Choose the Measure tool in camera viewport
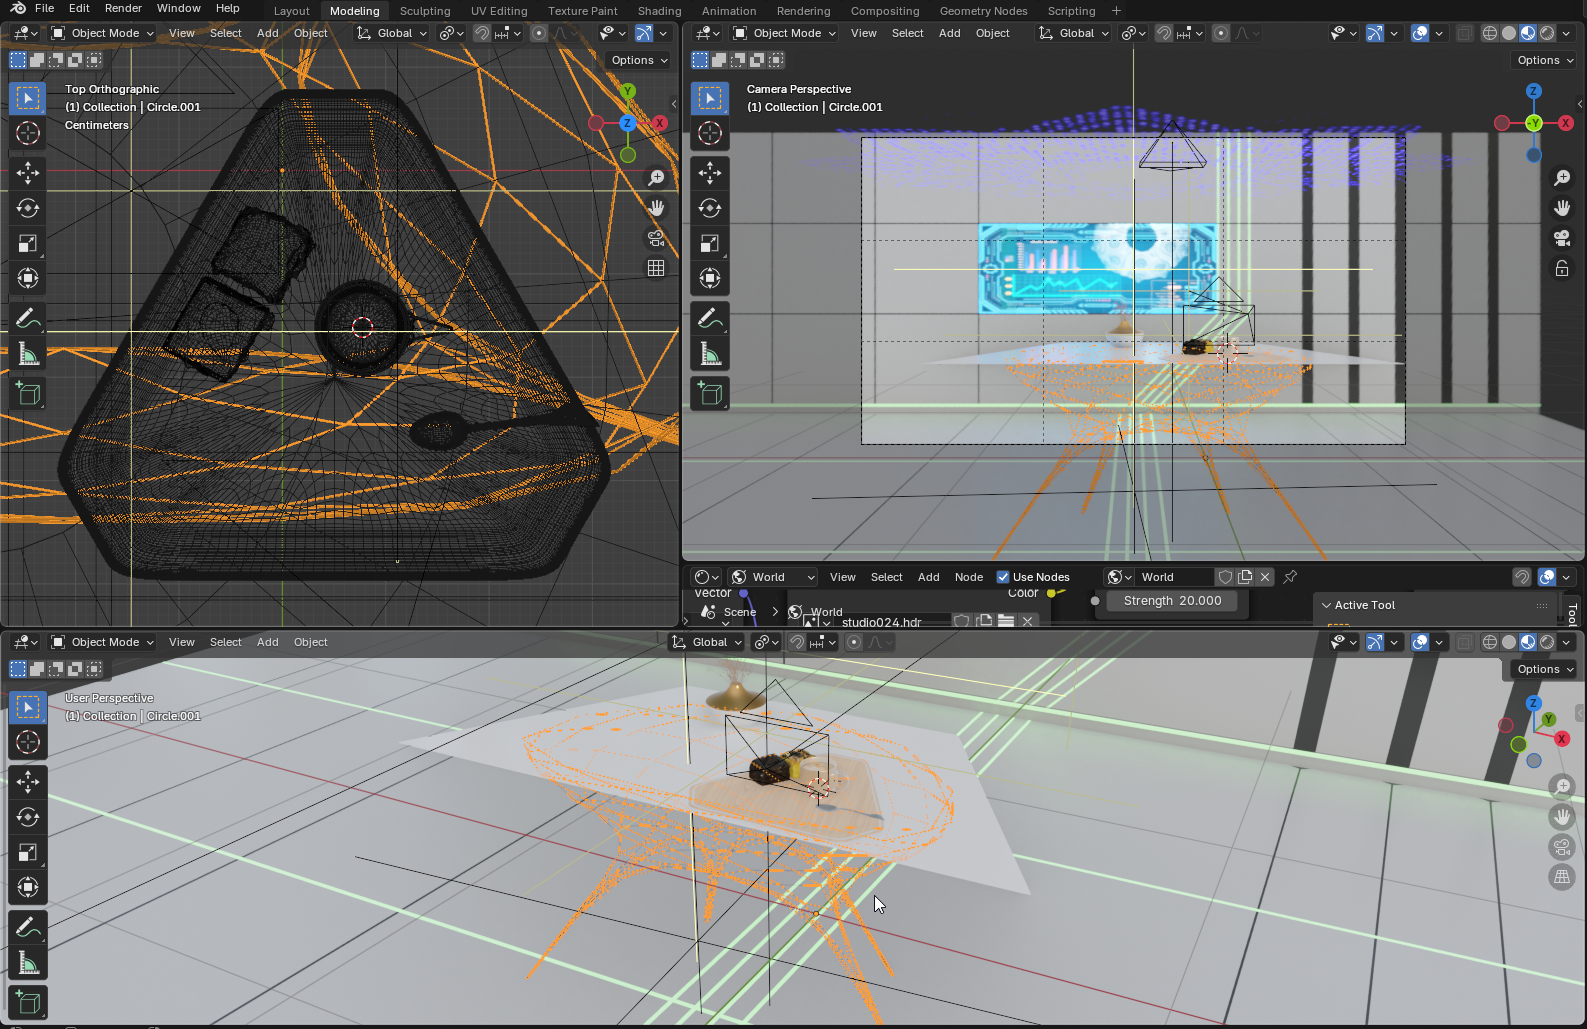Image resolution: width=1587 pixels, height=1029 pixels. [x=710, y=354]
